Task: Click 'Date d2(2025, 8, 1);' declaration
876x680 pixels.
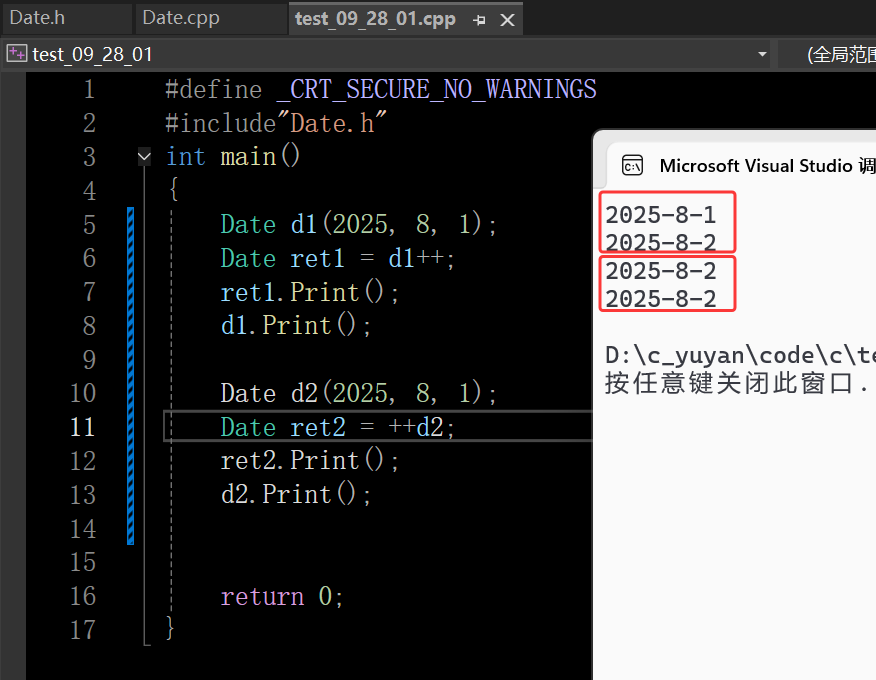Action: tap(358, 393)
